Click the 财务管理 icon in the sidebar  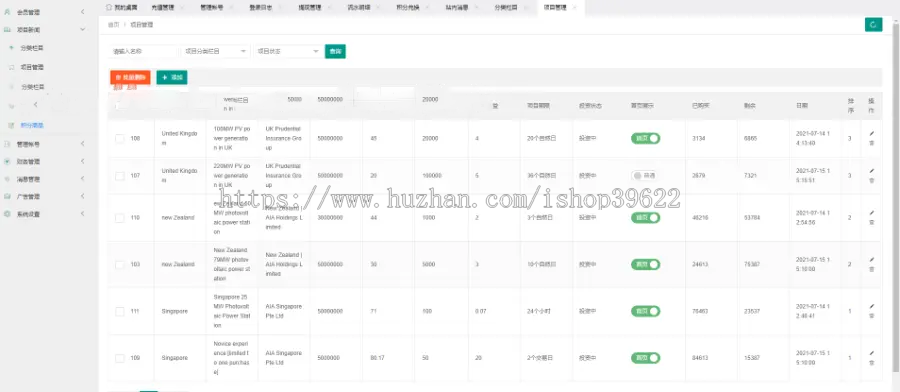point(7,161)
